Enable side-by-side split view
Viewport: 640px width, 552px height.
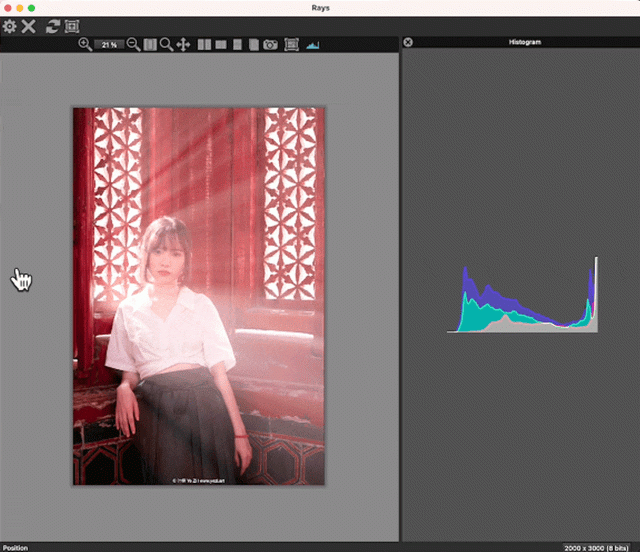click(204, 45)
